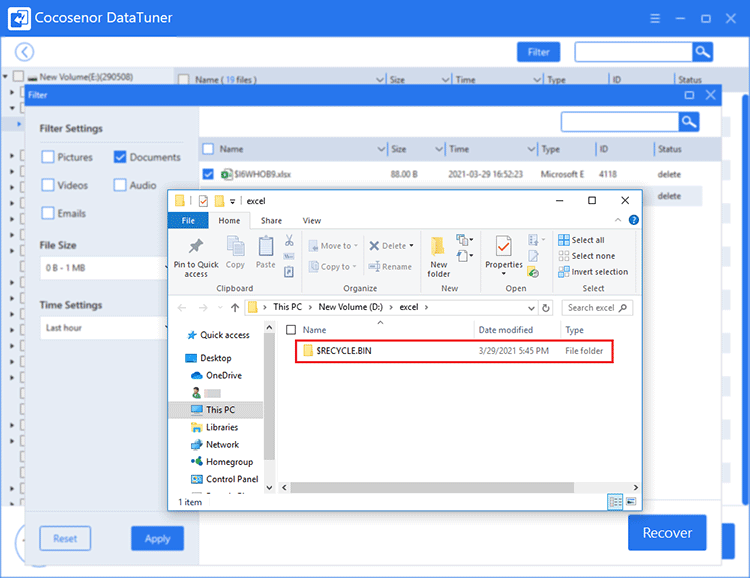Open Properties in the Explorer ribbon
Image resolution: width=750 pixels, height=578 pixels.
(x=504, y=256)
